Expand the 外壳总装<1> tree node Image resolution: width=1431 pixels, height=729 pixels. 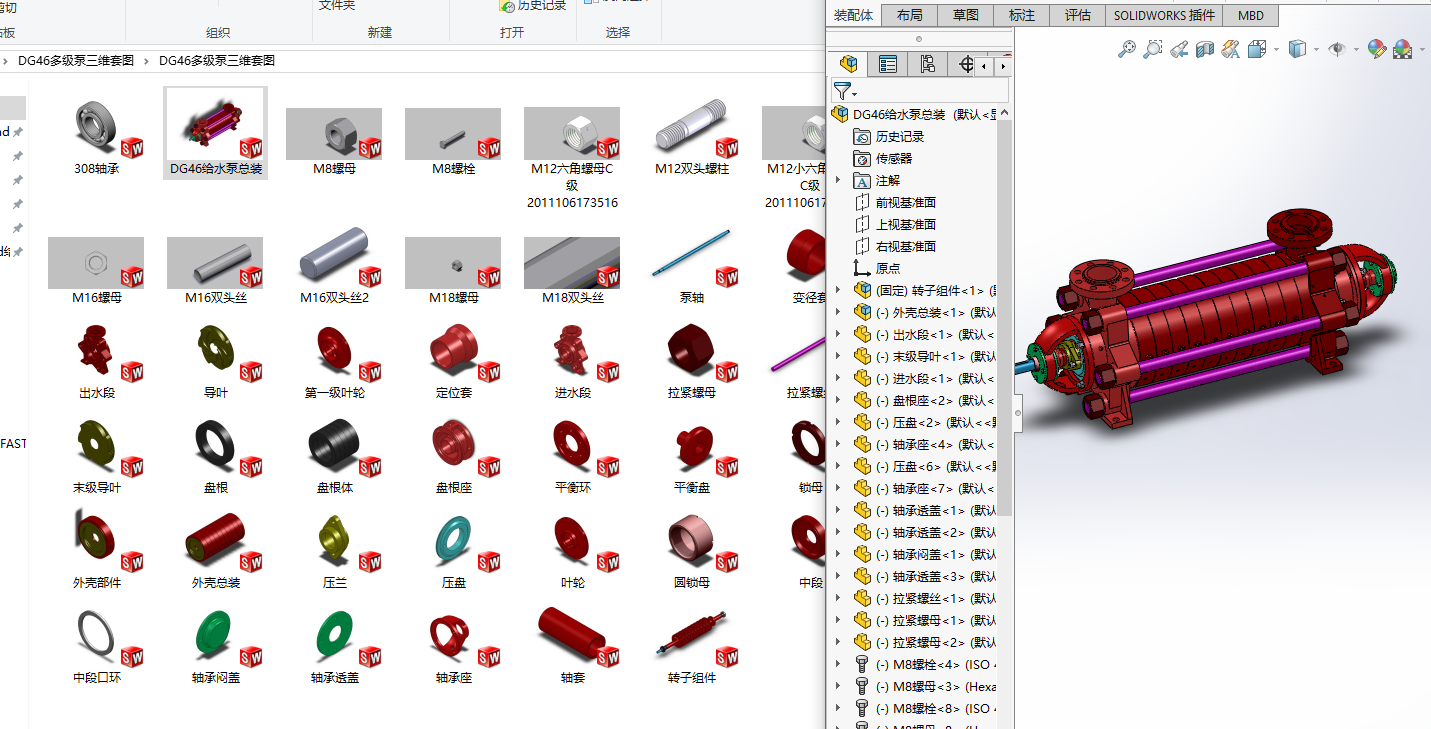tap(838, 313)
